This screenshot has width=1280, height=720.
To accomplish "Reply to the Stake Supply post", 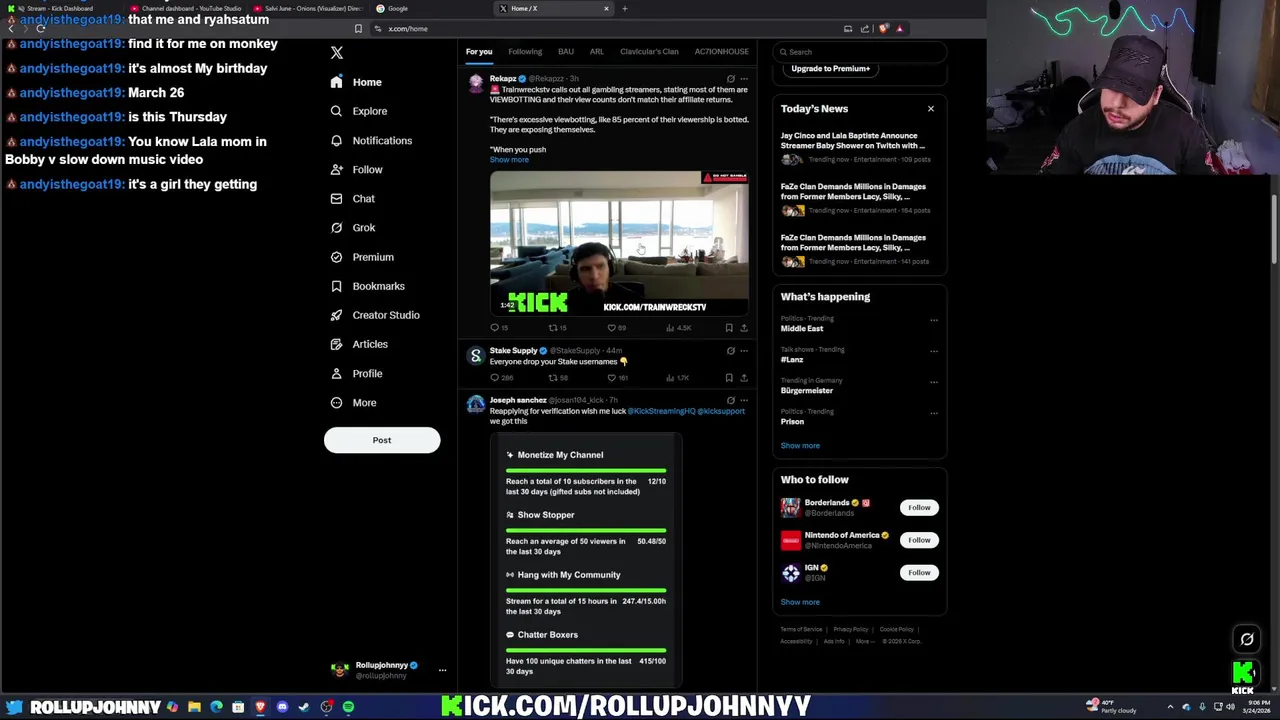I will [494, 378].
